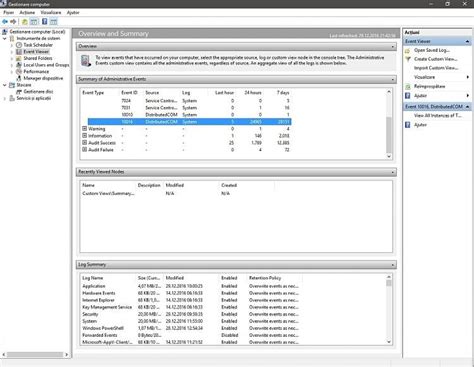Click the console tree horizontal scrollbar
Image resolution: width=474 pixels, height=367 pixels.
click(x=35, y=355)
